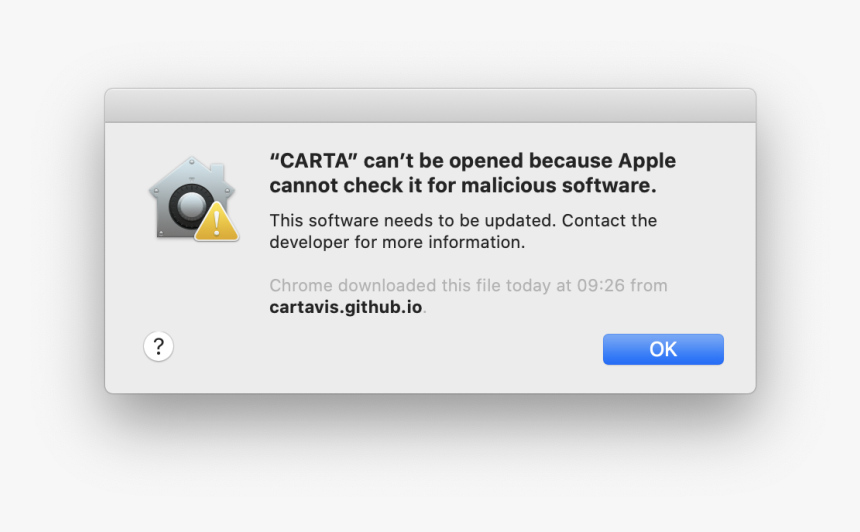The width and height of the screenshot is (860, 532).
Task: Dismiss the alert with the OK button
Action: coord(663,349)
